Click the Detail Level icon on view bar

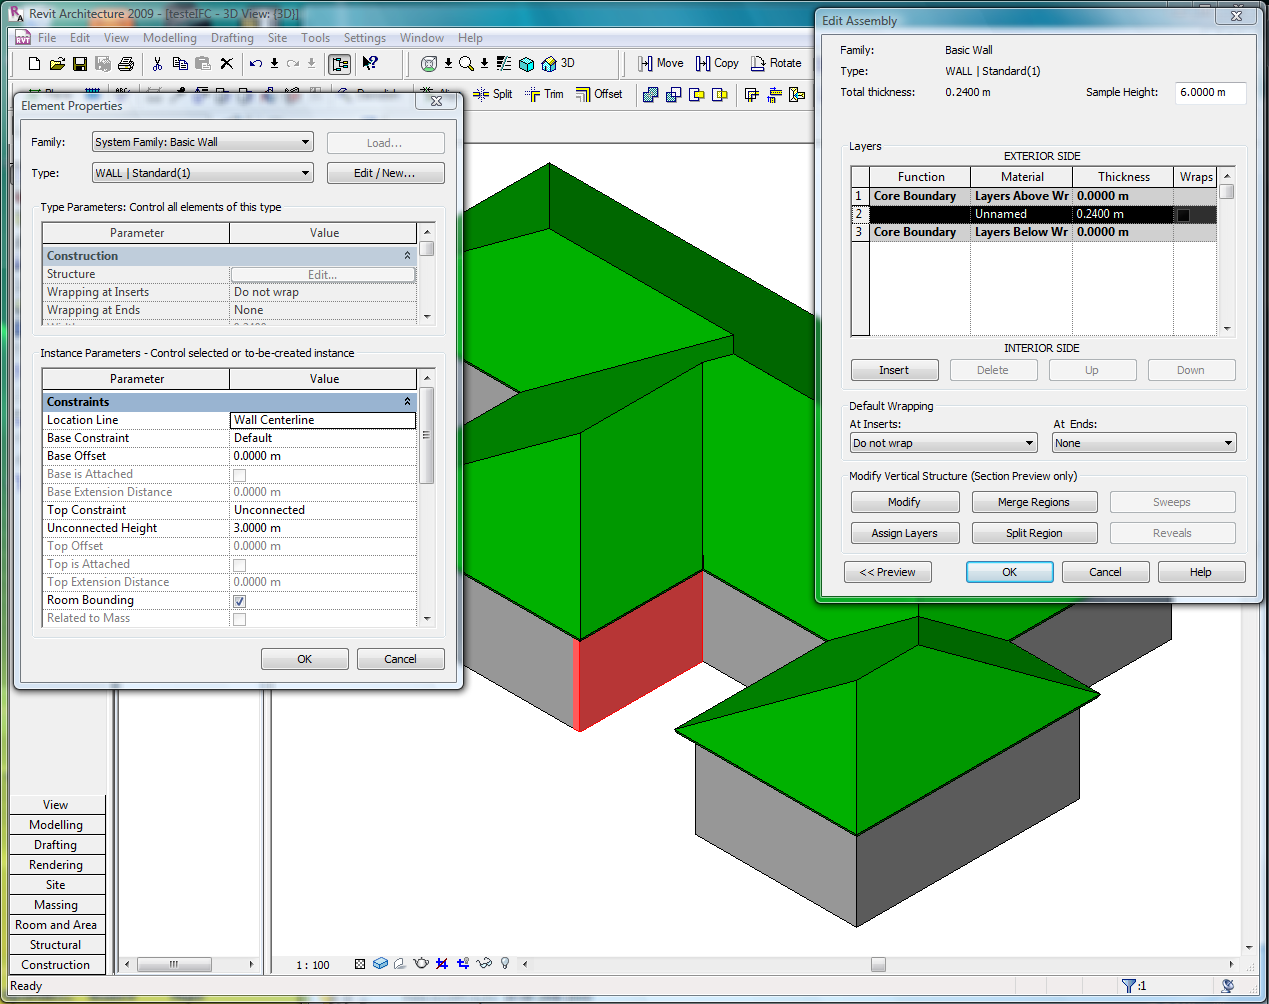(x=360, y=964)
